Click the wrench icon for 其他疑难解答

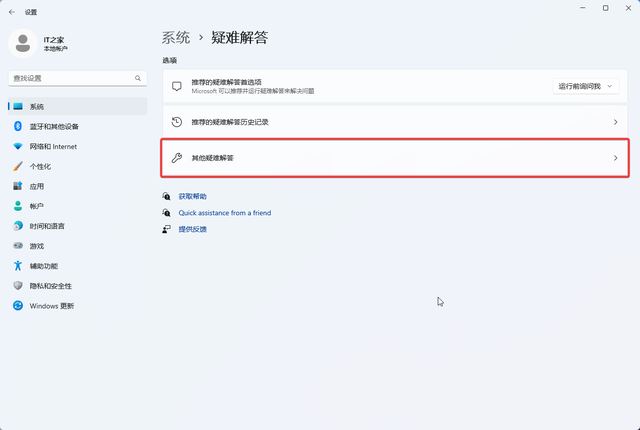click(x=177, y=158)
